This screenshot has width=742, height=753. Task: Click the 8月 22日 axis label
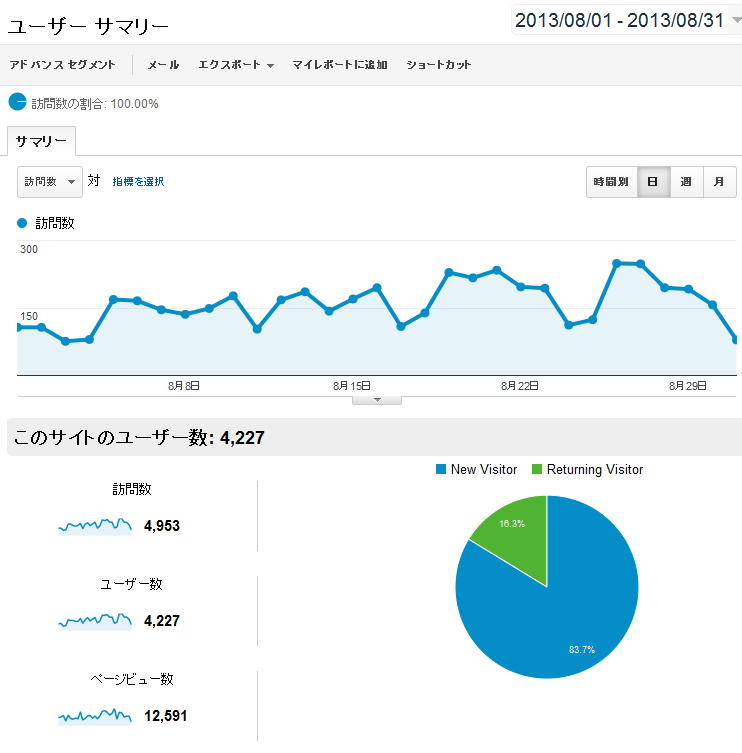(x=520, y=386)
